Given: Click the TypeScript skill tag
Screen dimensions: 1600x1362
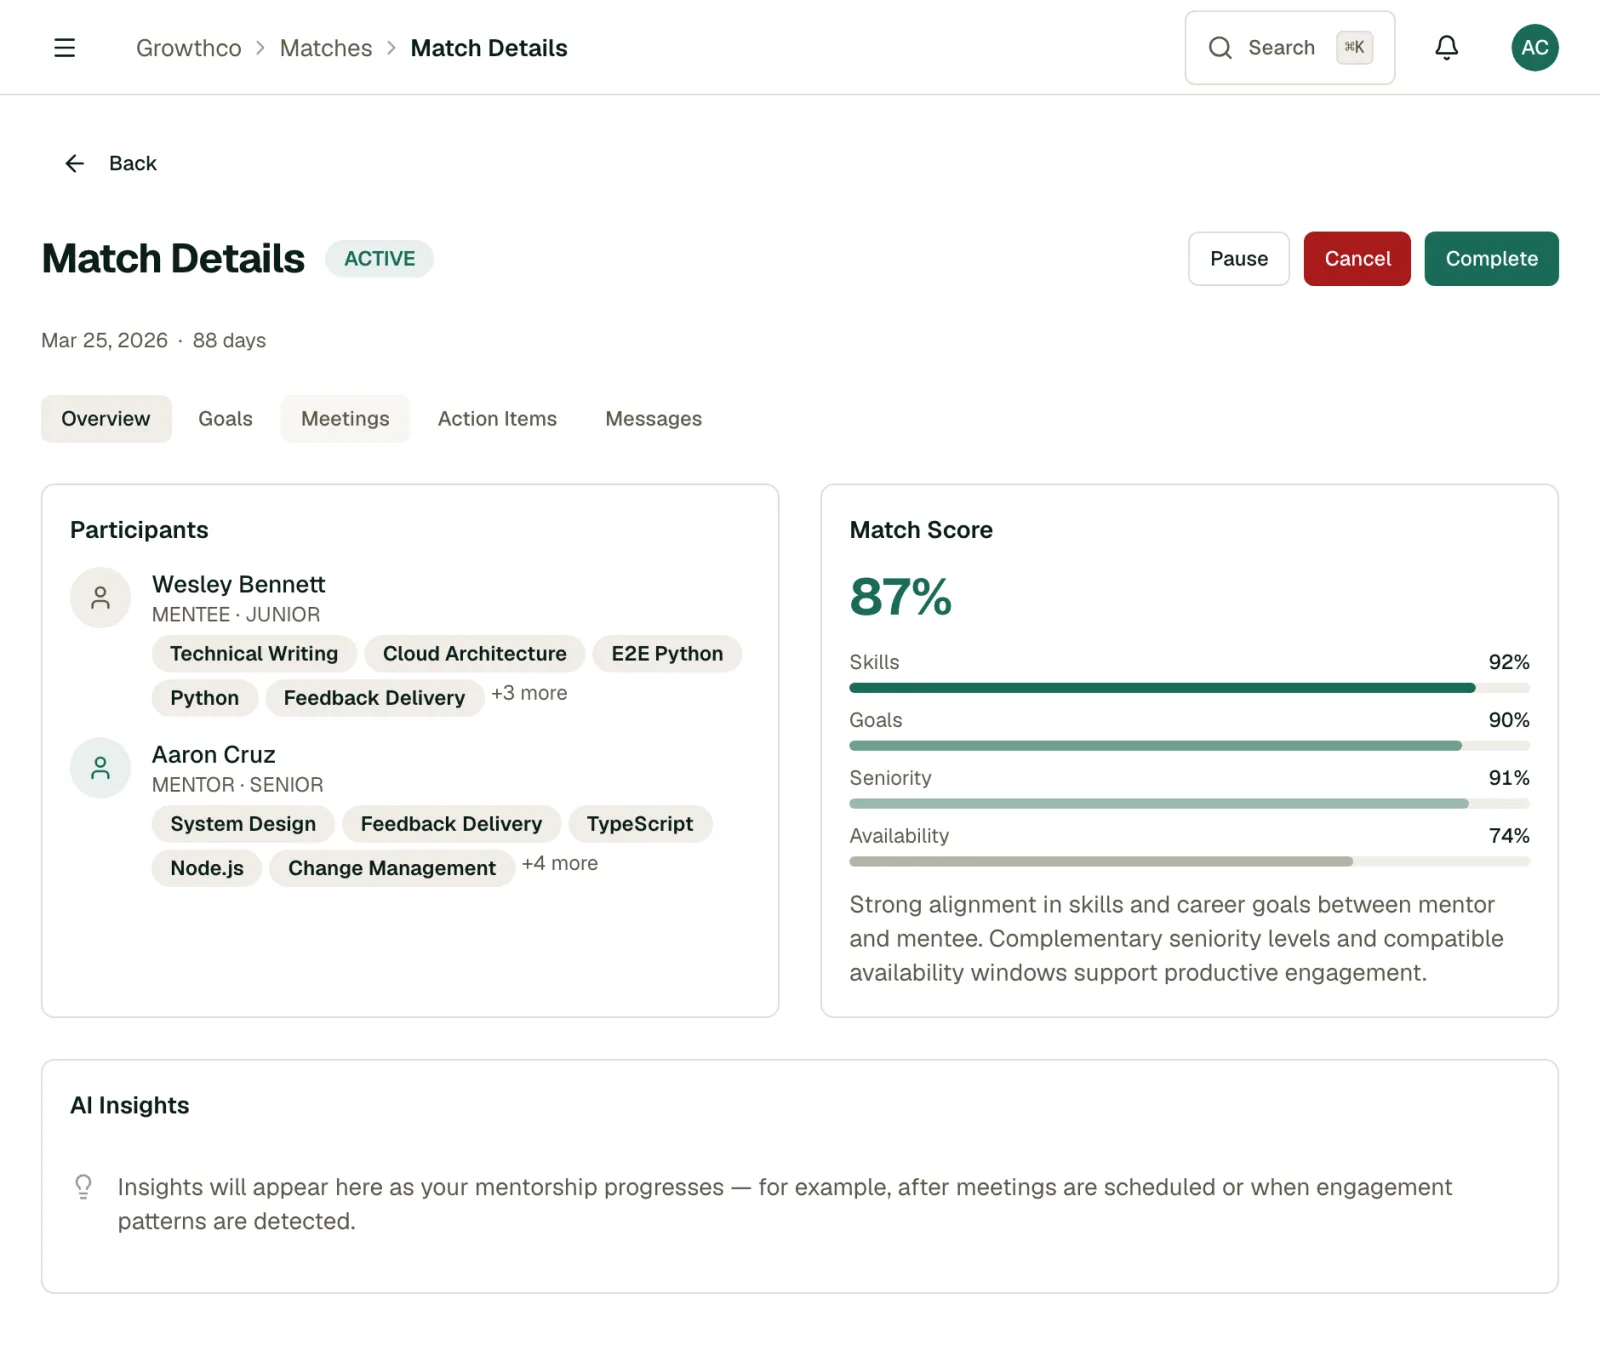Looking at the screenshot, I should (x=640, y=824).
